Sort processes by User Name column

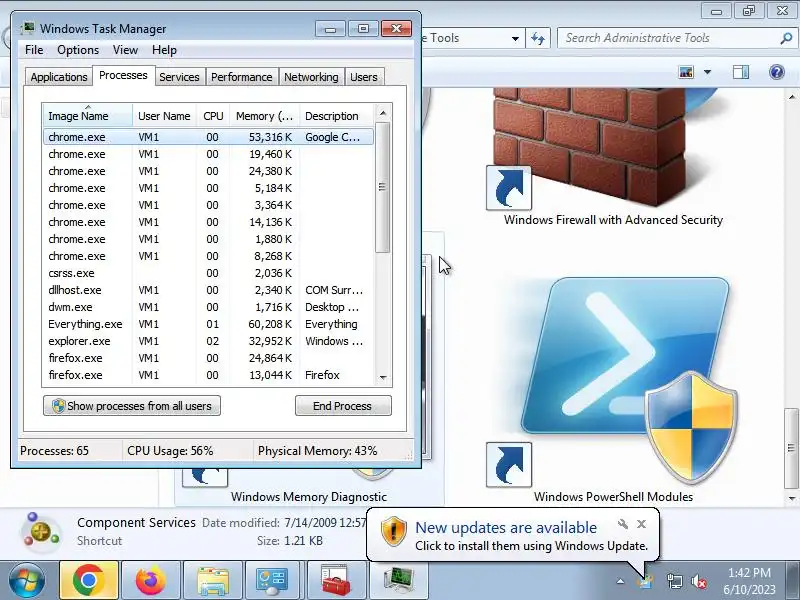point(164,116)
